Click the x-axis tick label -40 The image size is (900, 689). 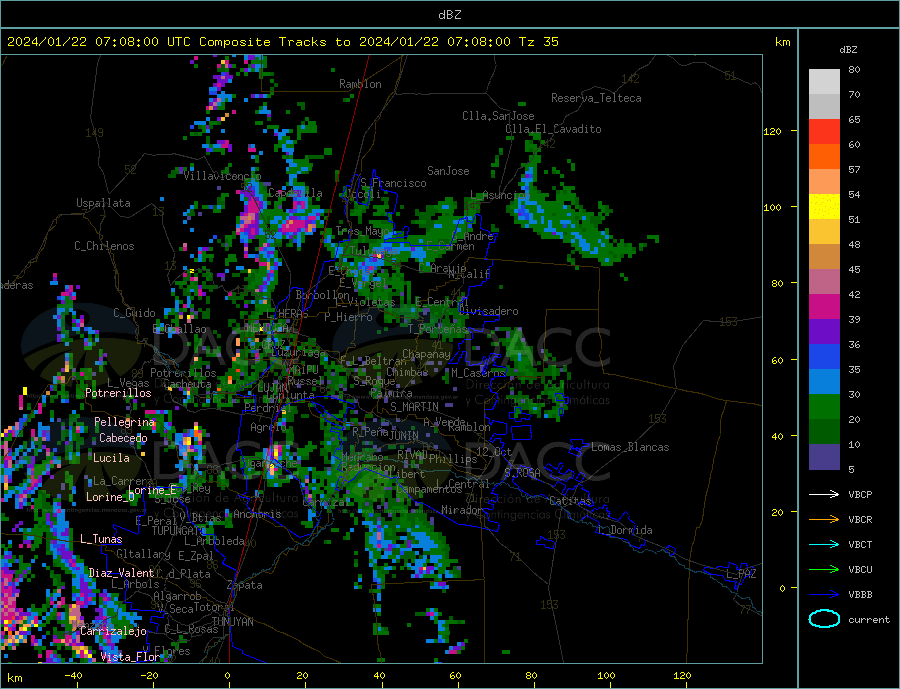coord(73,676)
